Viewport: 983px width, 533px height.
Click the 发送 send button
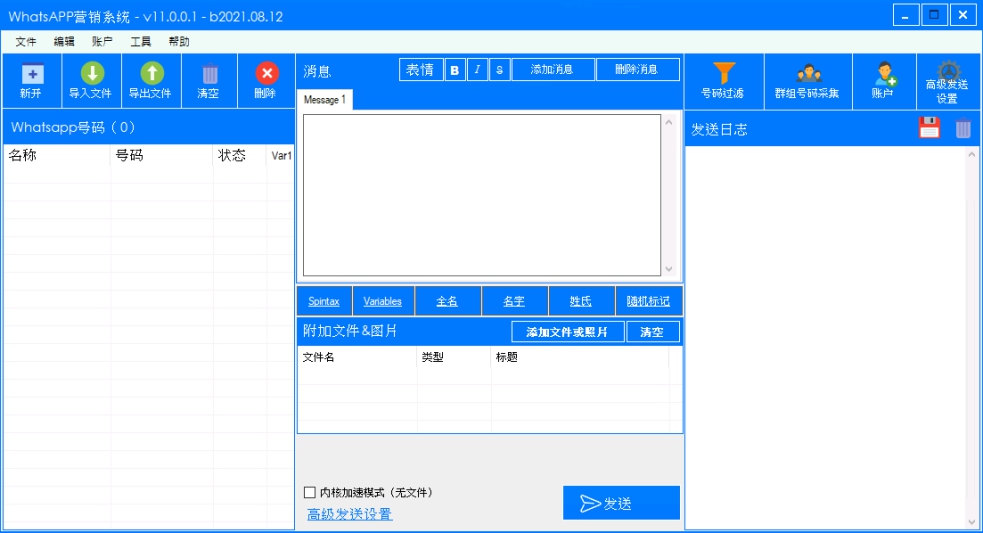pos(621,503)
